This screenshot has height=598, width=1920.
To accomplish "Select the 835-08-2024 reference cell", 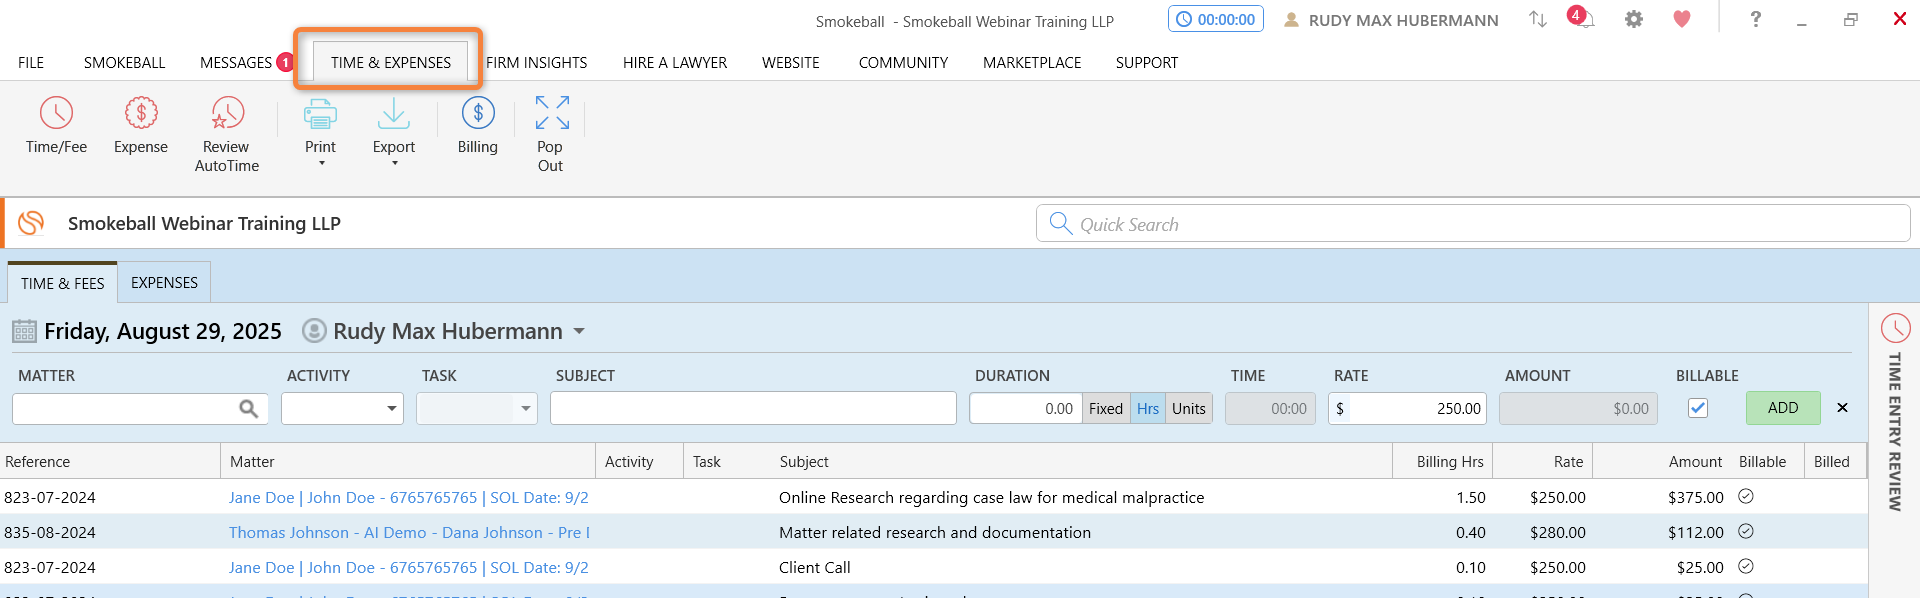I will coord(50,532).
